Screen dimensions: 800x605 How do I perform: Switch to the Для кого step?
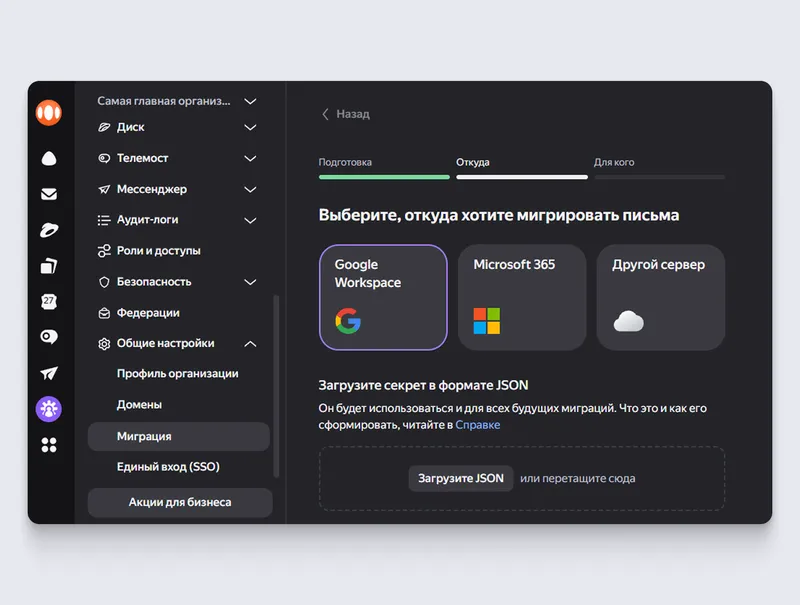point(614,162)
